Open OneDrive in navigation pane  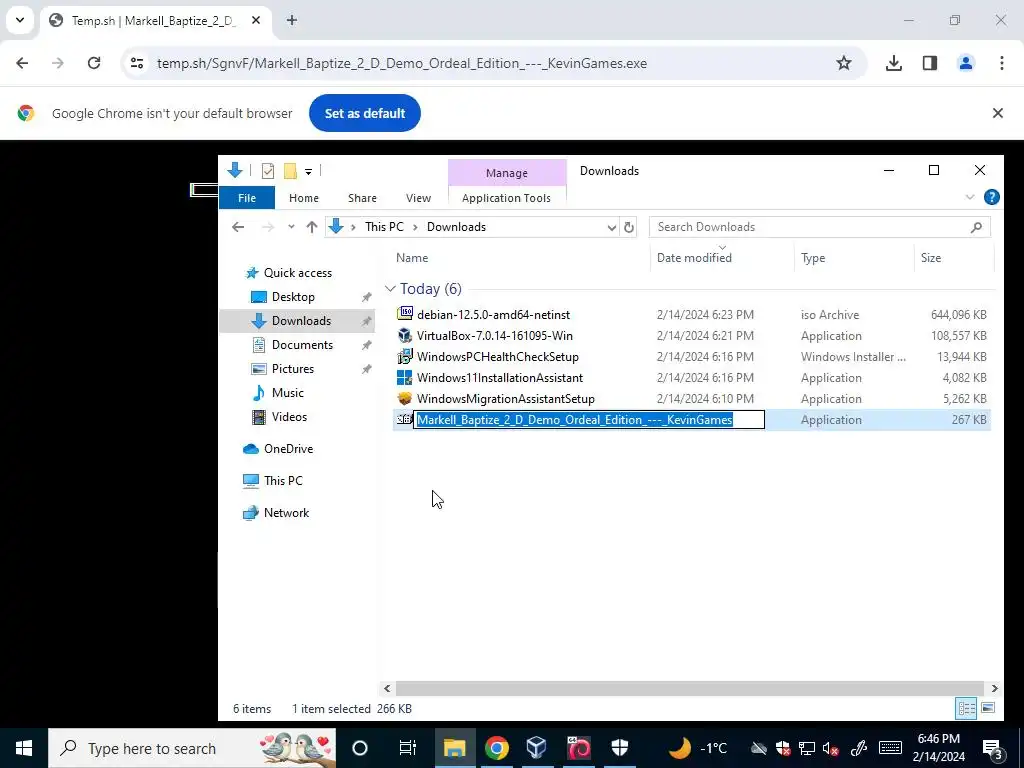[x=287, y=449]
